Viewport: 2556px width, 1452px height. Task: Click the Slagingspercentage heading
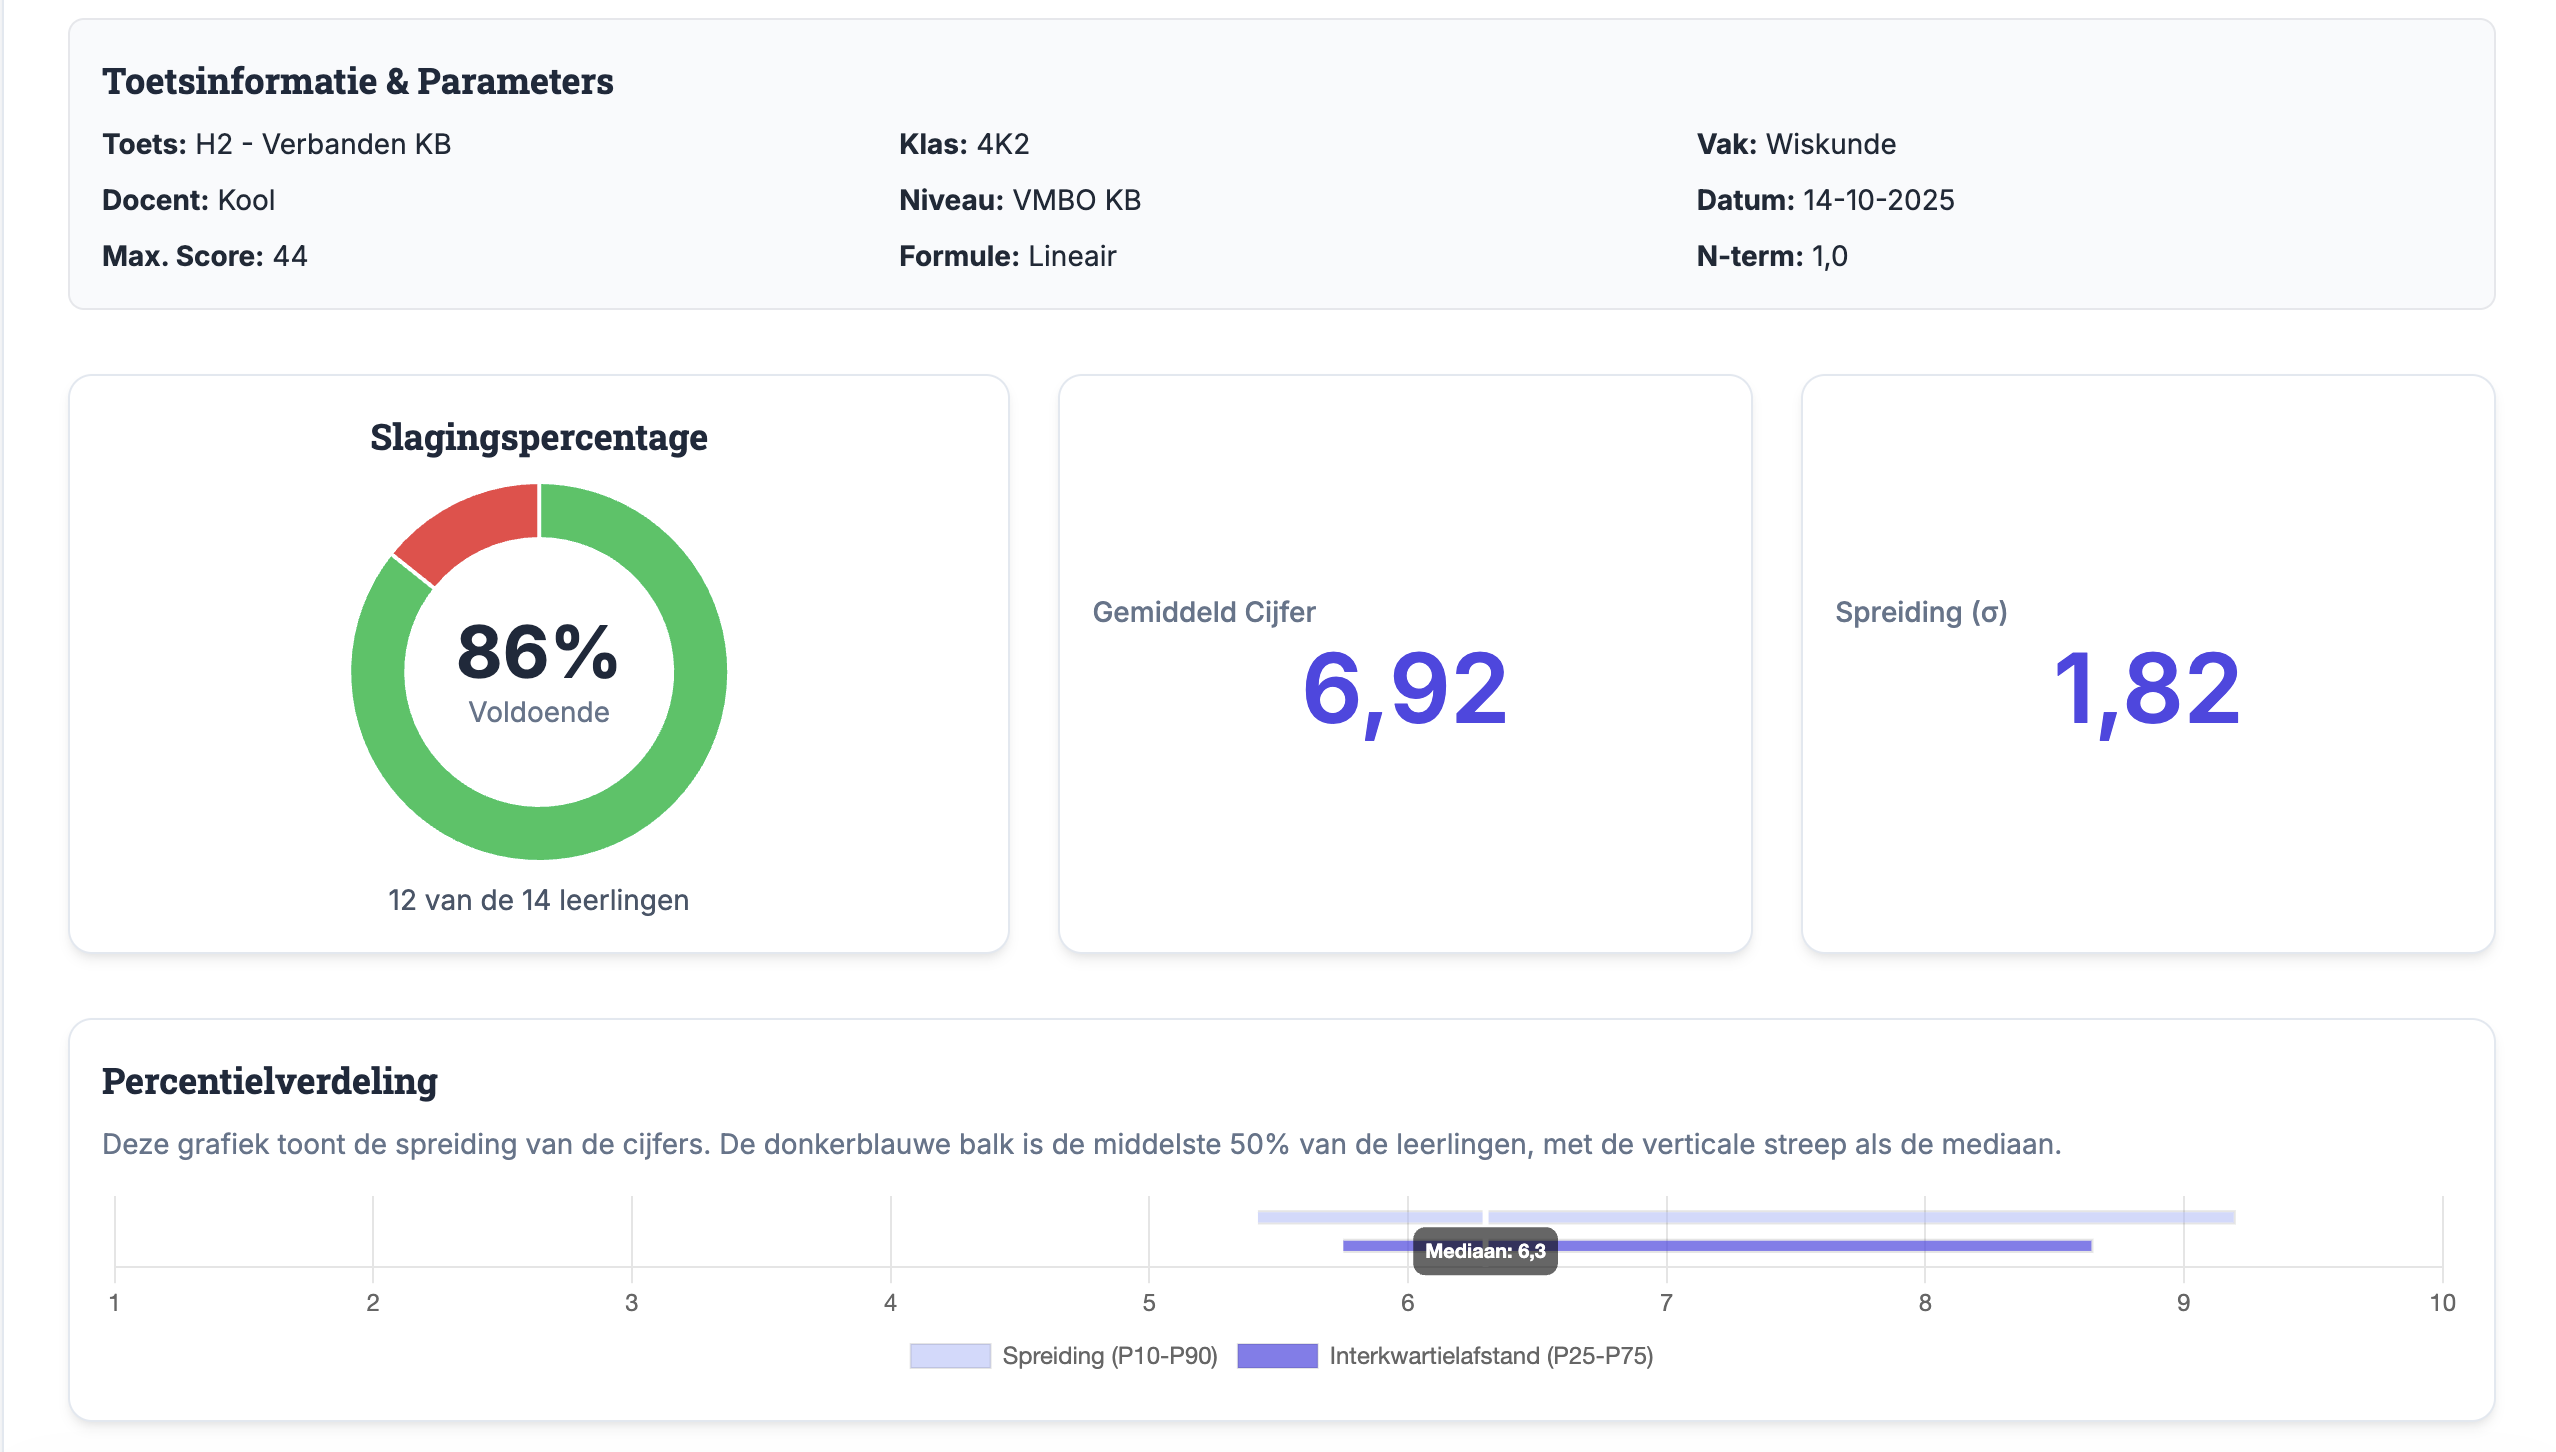(x=538, y=437)
